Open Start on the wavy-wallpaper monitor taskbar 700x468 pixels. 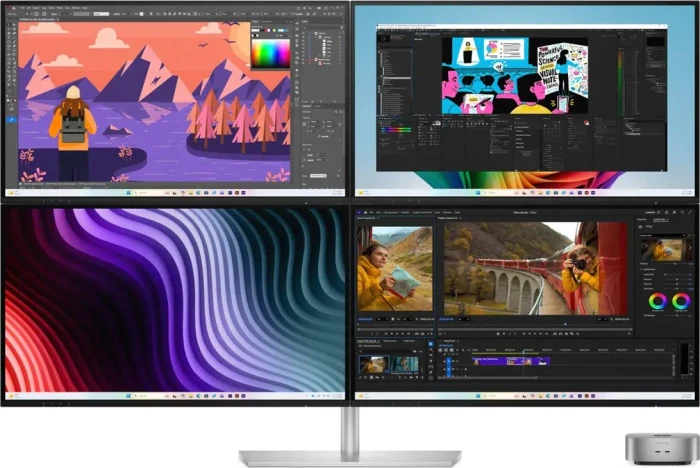point(128,396)
